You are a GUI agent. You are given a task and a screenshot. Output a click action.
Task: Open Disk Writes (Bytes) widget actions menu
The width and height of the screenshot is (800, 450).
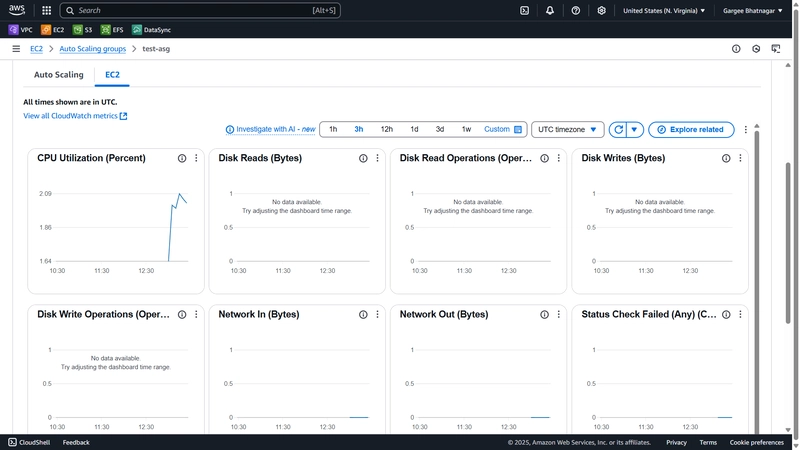pyautogui.click(x=740, y=158)
